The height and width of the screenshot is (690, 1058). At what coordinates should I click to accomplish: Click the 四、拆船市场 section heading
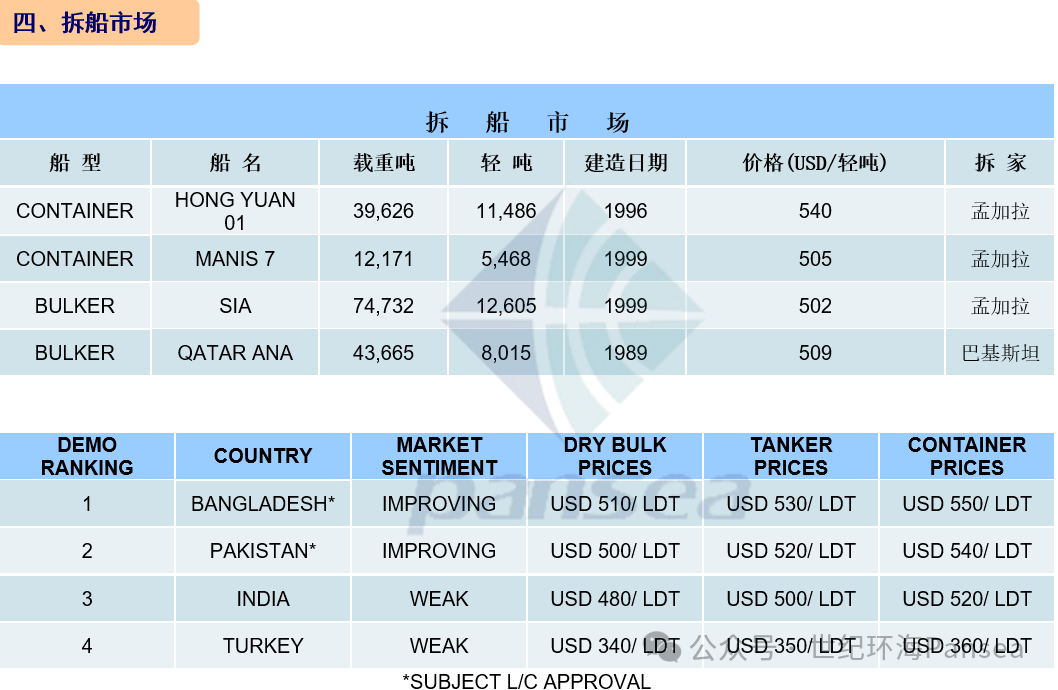pos(85,22)
